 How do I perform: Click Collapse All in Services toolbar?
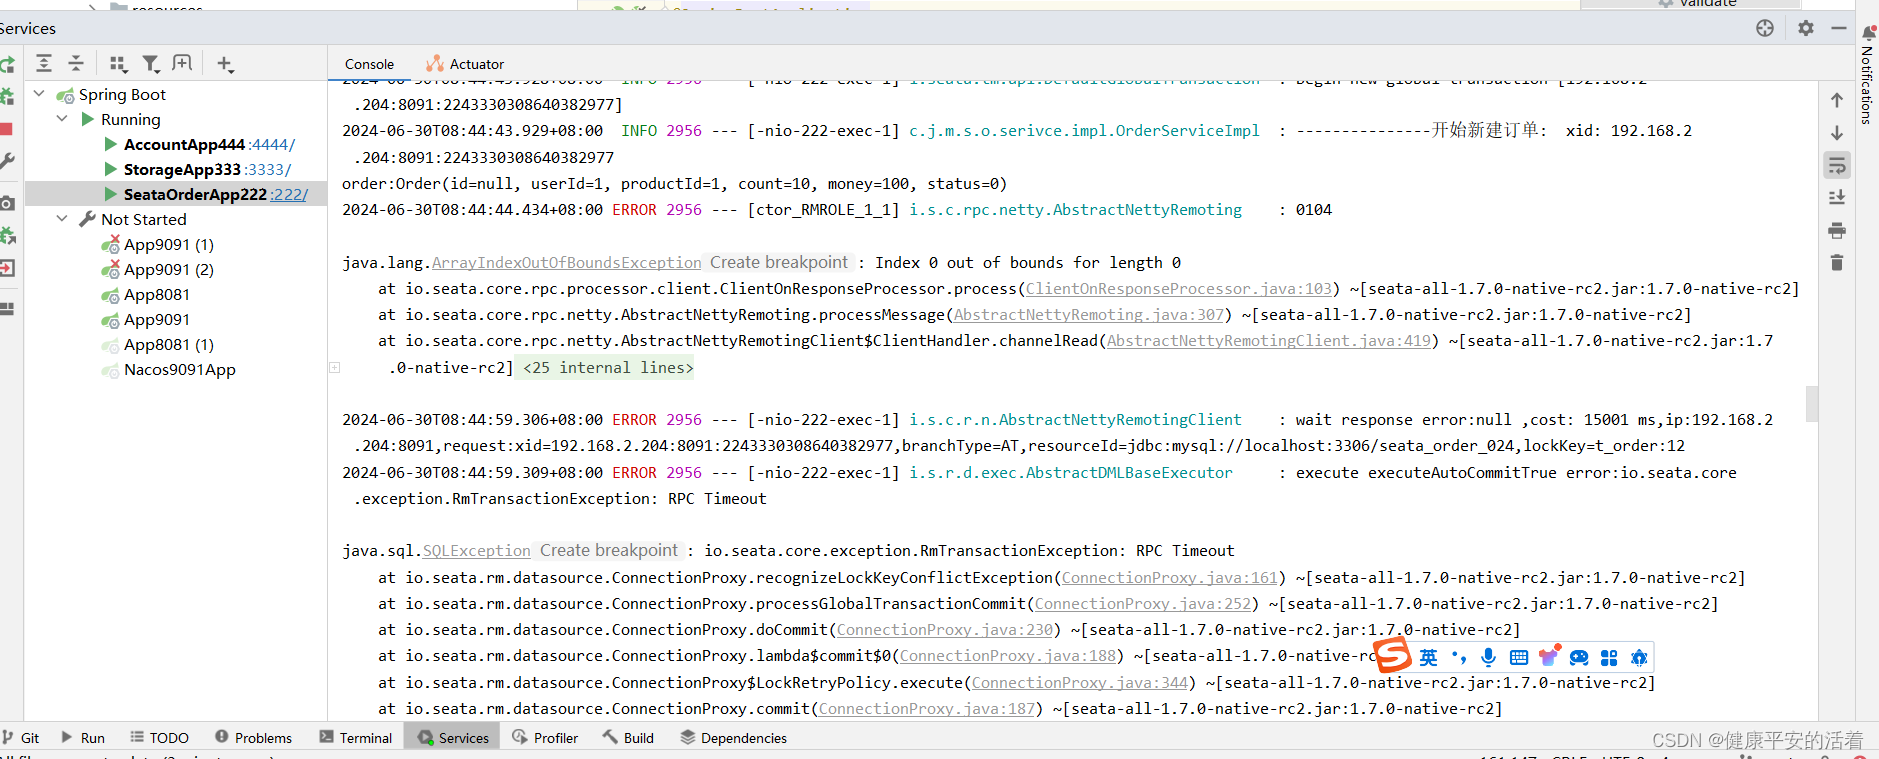click(x=76, y=64)
